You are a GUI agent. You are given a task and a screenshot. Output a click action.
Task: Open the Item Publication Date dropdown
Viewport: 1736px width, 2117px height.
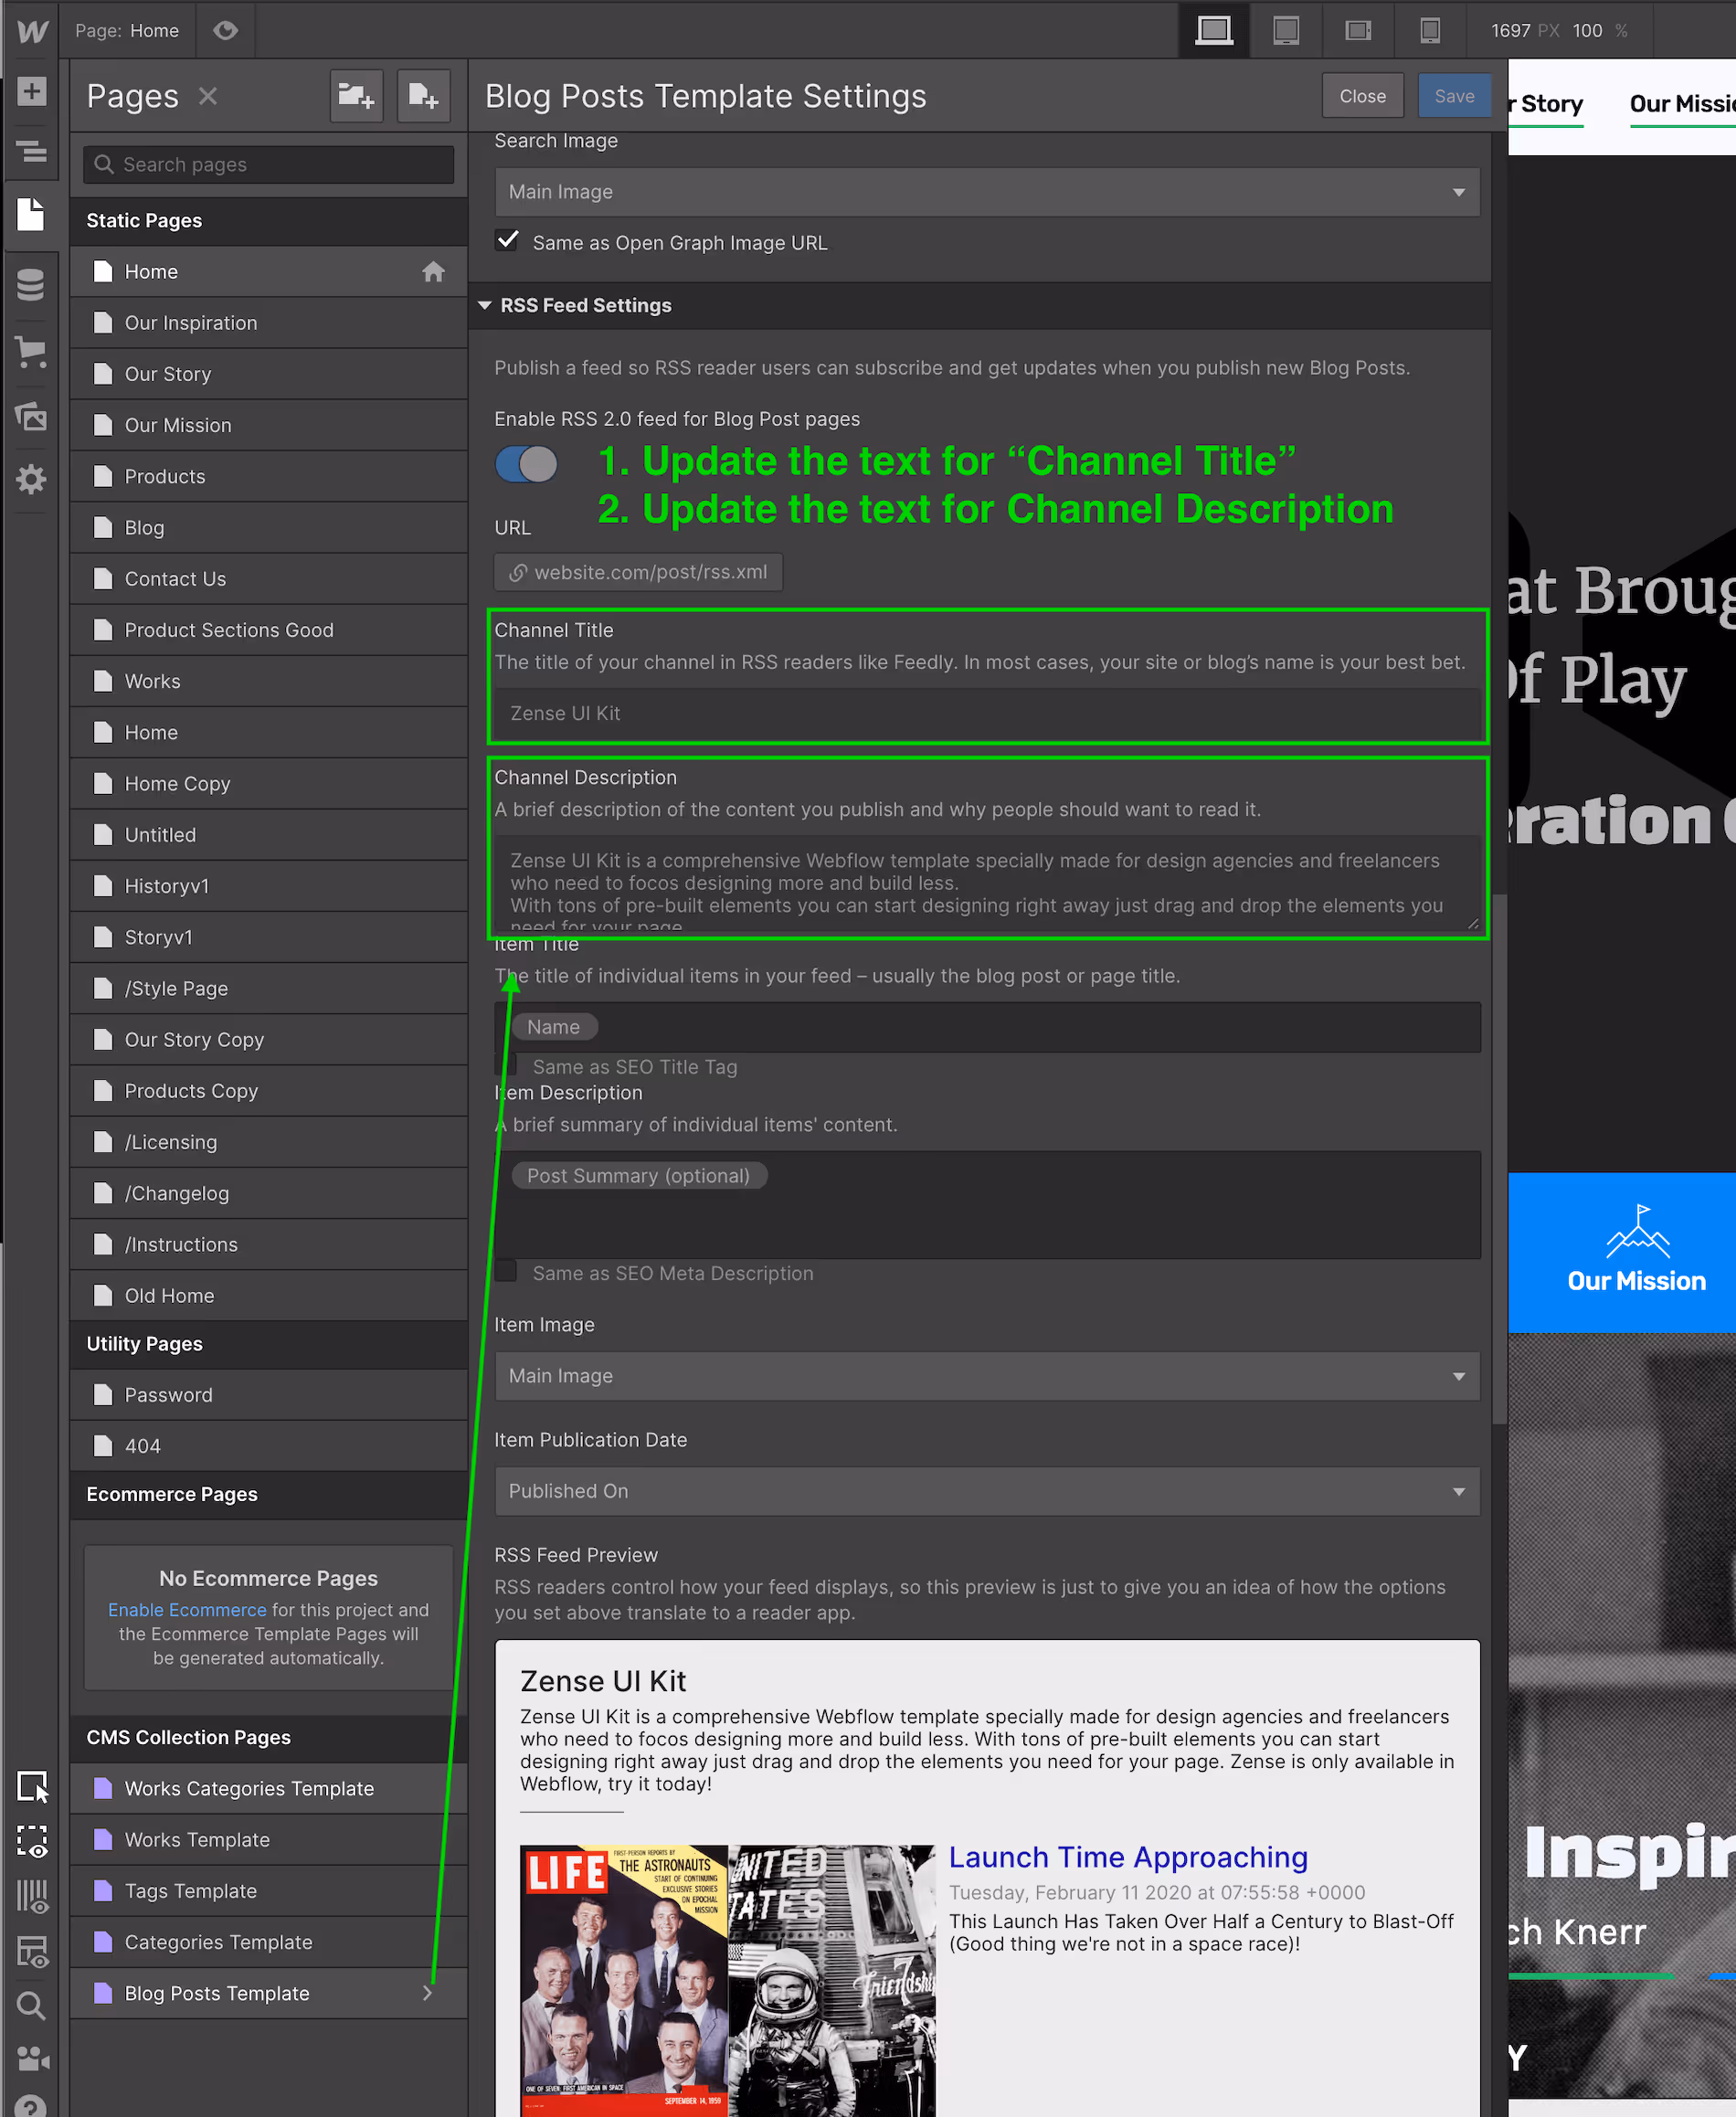(x=987, y=1491)
